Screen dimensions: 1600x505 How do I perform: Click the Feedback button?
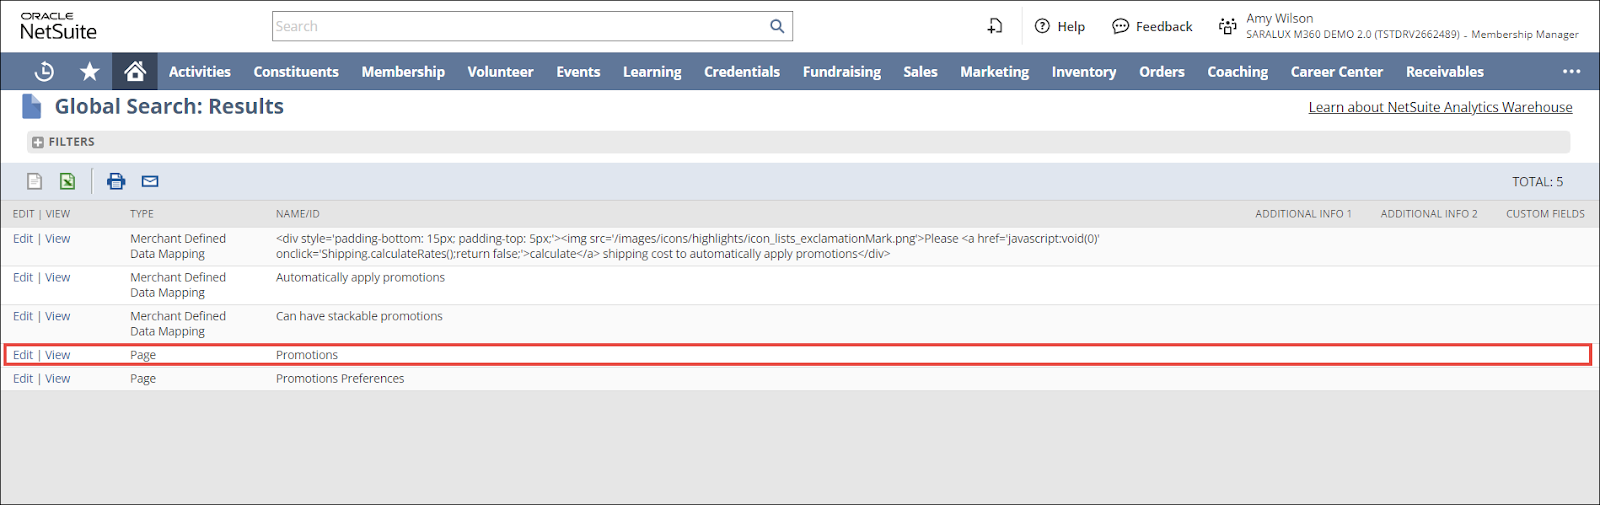click(x=1152, y=27)
